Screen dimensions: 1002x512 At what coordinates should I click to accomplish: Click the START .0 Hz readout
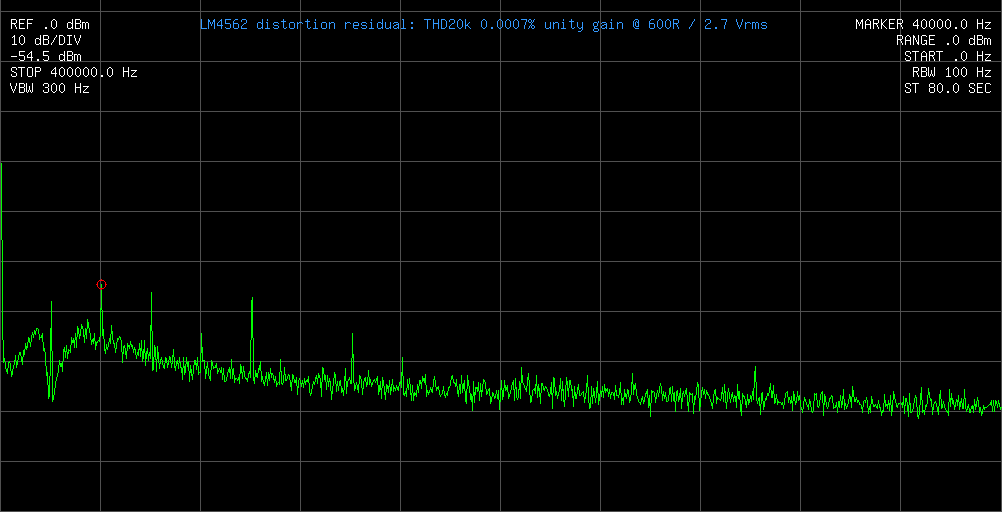click(948, 57)
